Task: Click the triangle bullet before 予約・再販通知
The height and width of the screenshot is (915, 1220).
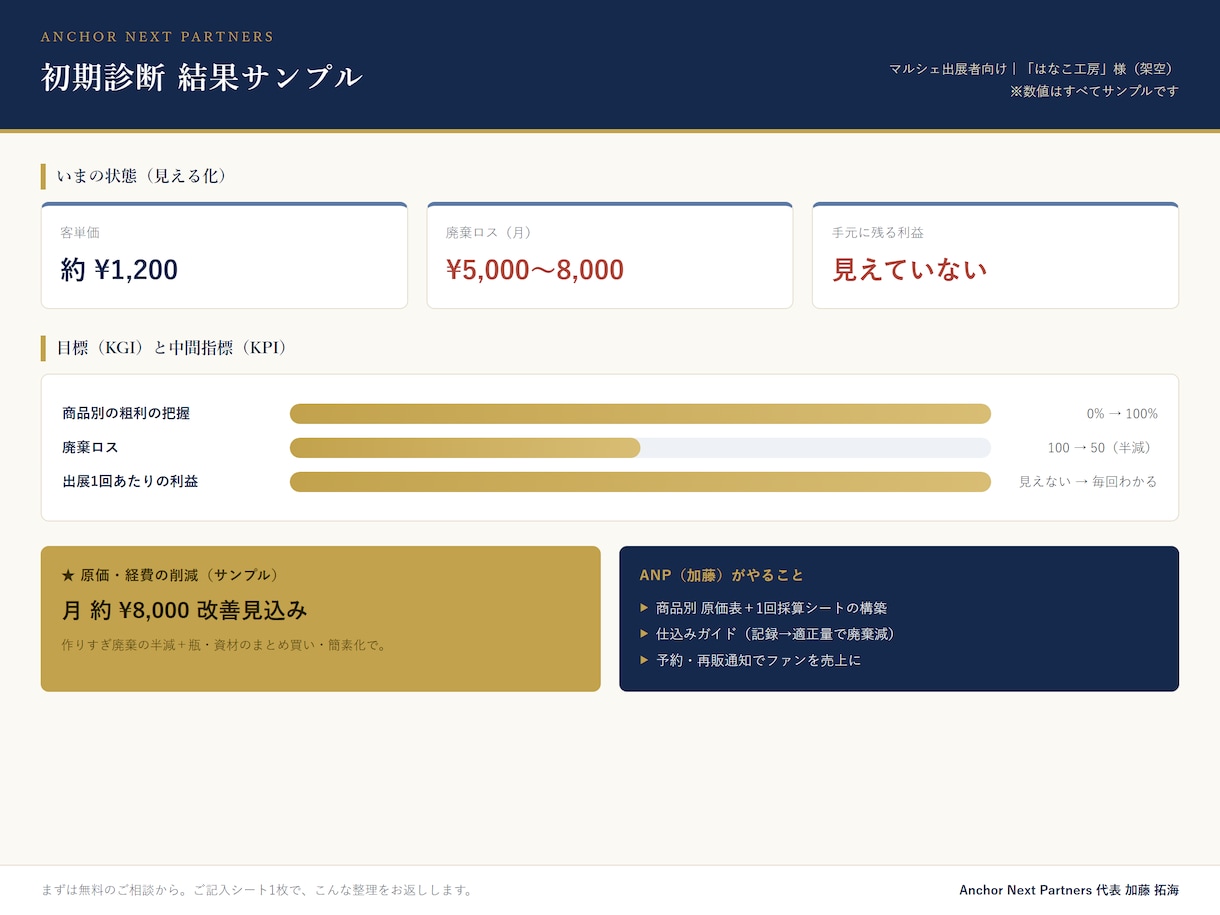Action: [644, 659]
